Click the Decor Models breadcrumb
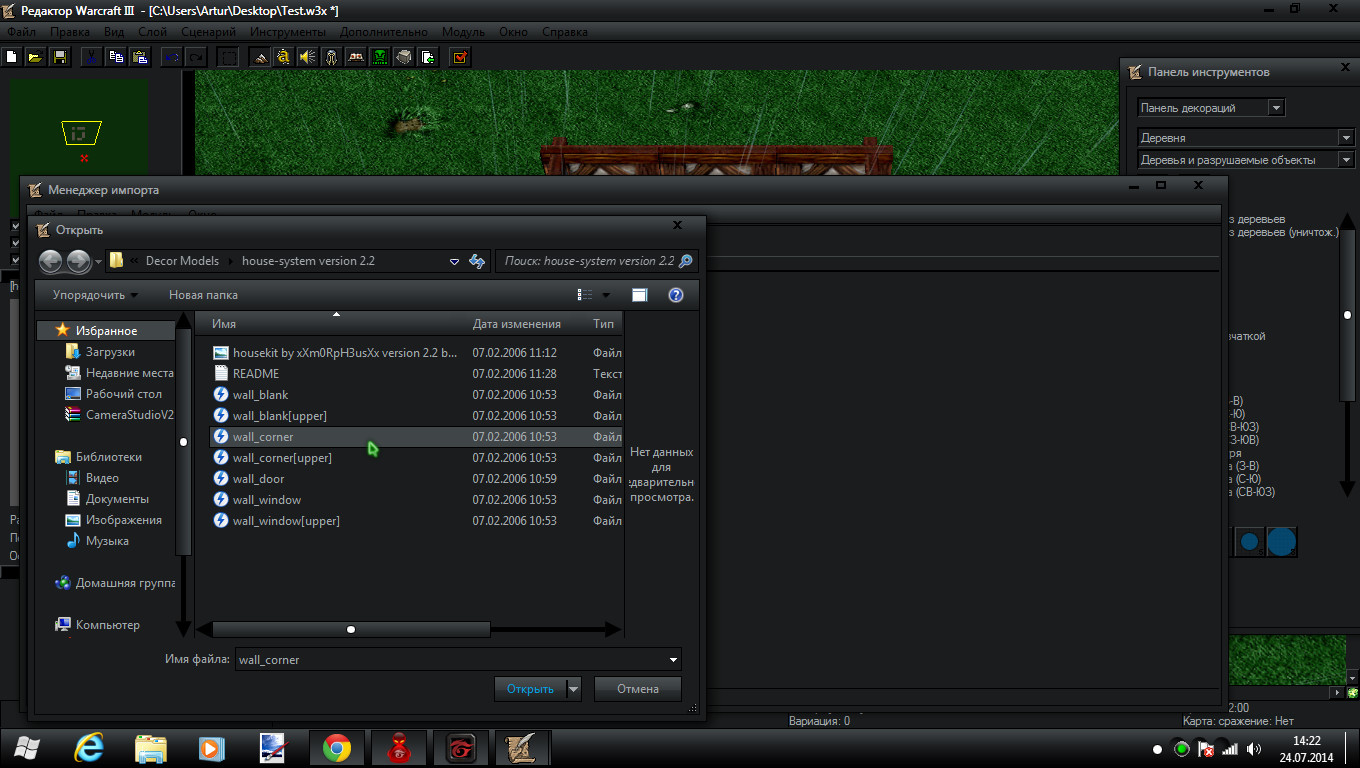 click(x=182, y=261)
